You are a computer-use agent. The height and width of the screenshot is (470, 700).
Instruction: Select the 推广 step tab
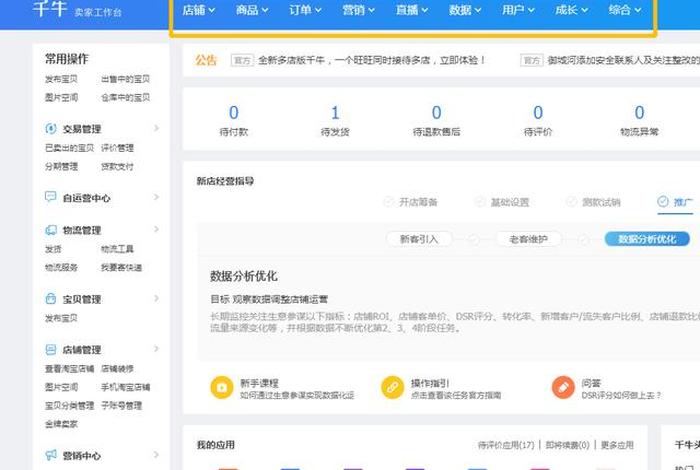[675, 202]
